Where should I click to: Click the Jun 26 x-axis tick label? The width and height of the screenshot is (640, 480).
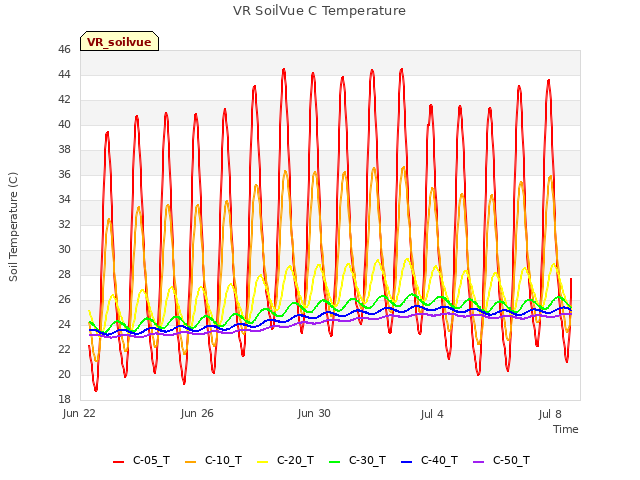197,413
